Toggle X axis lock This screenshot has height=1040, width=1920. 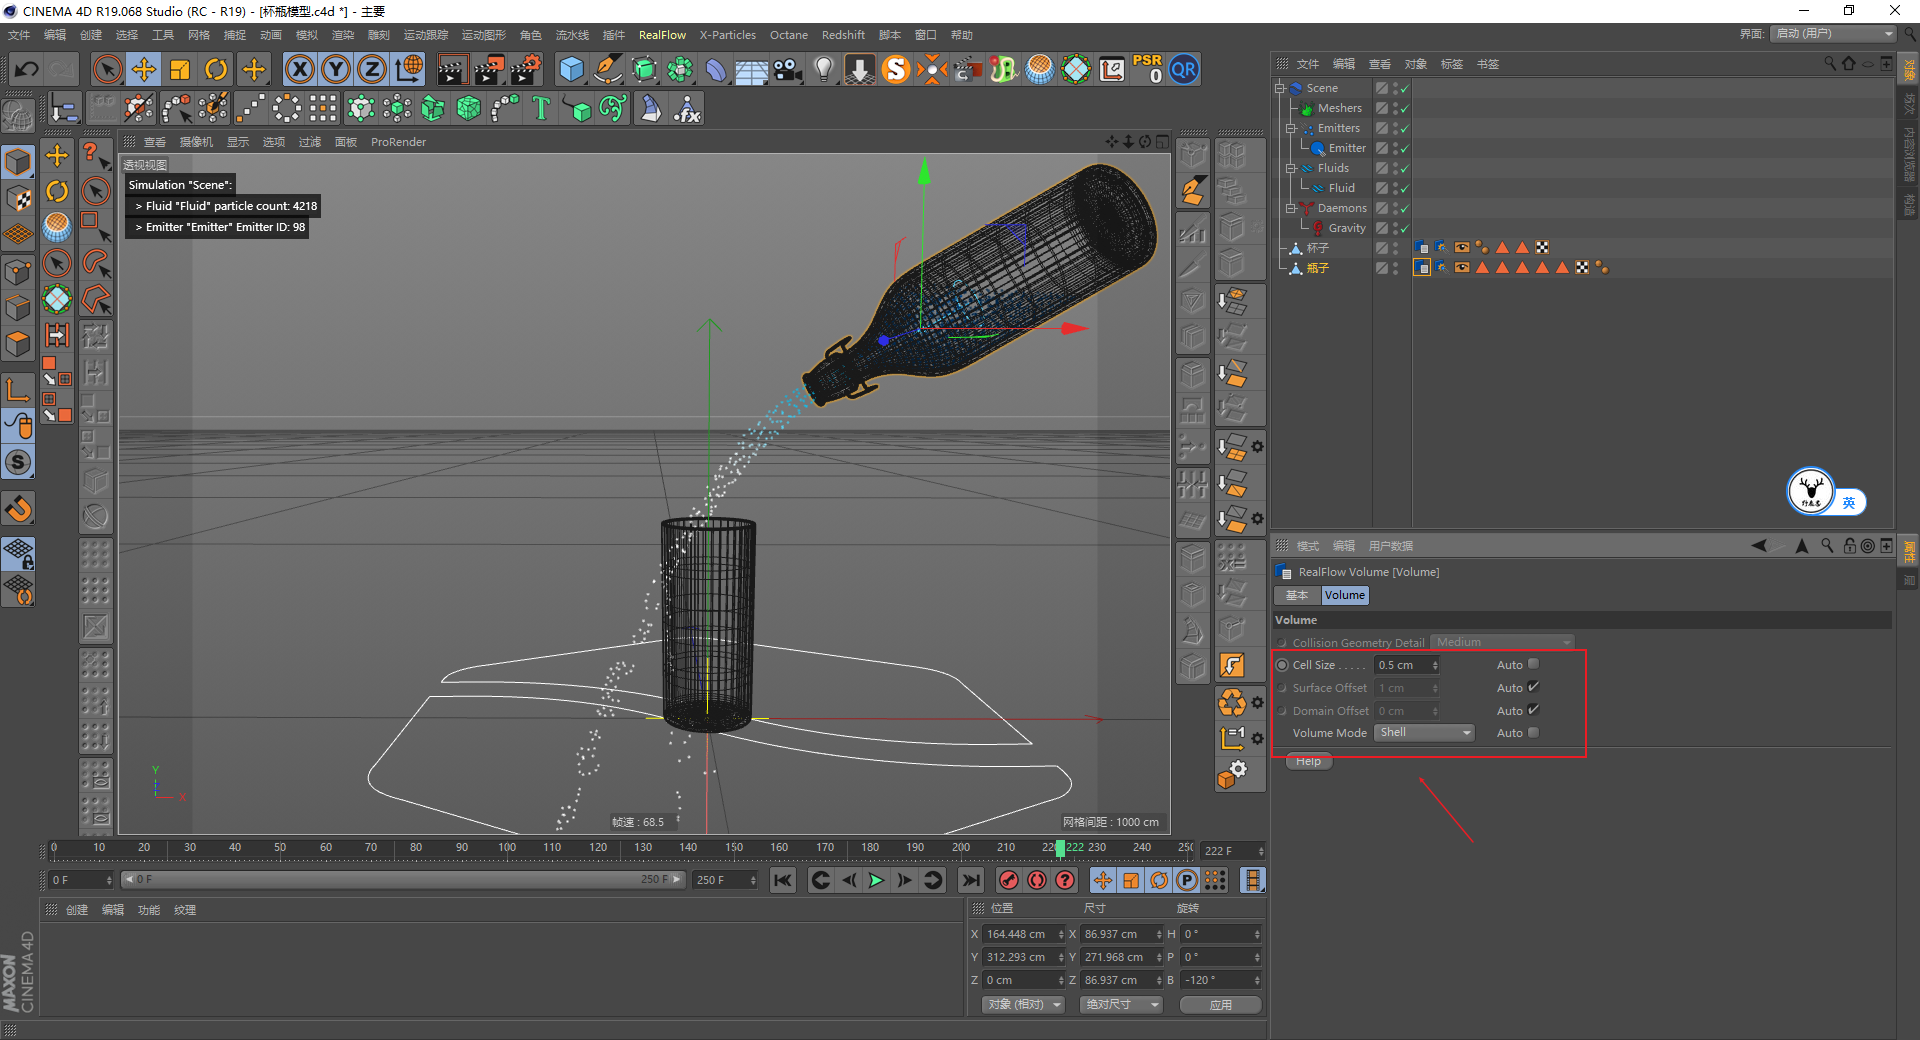point(299,70)
